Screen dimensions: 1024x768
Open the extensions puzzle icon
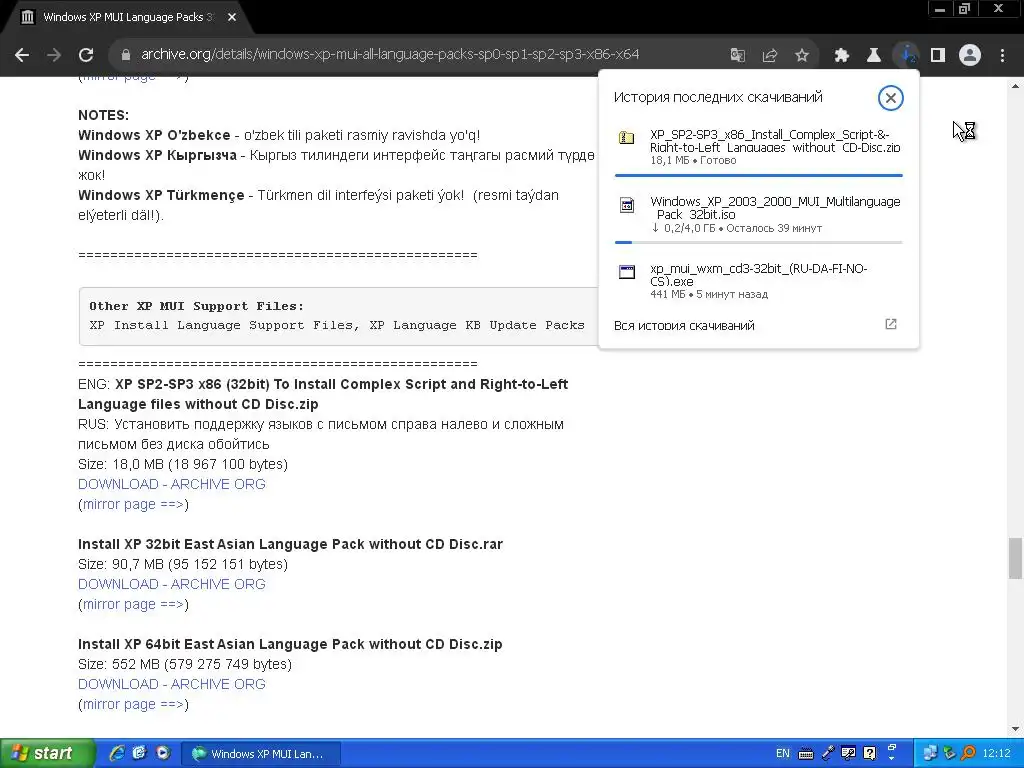(x=841, y=55)
